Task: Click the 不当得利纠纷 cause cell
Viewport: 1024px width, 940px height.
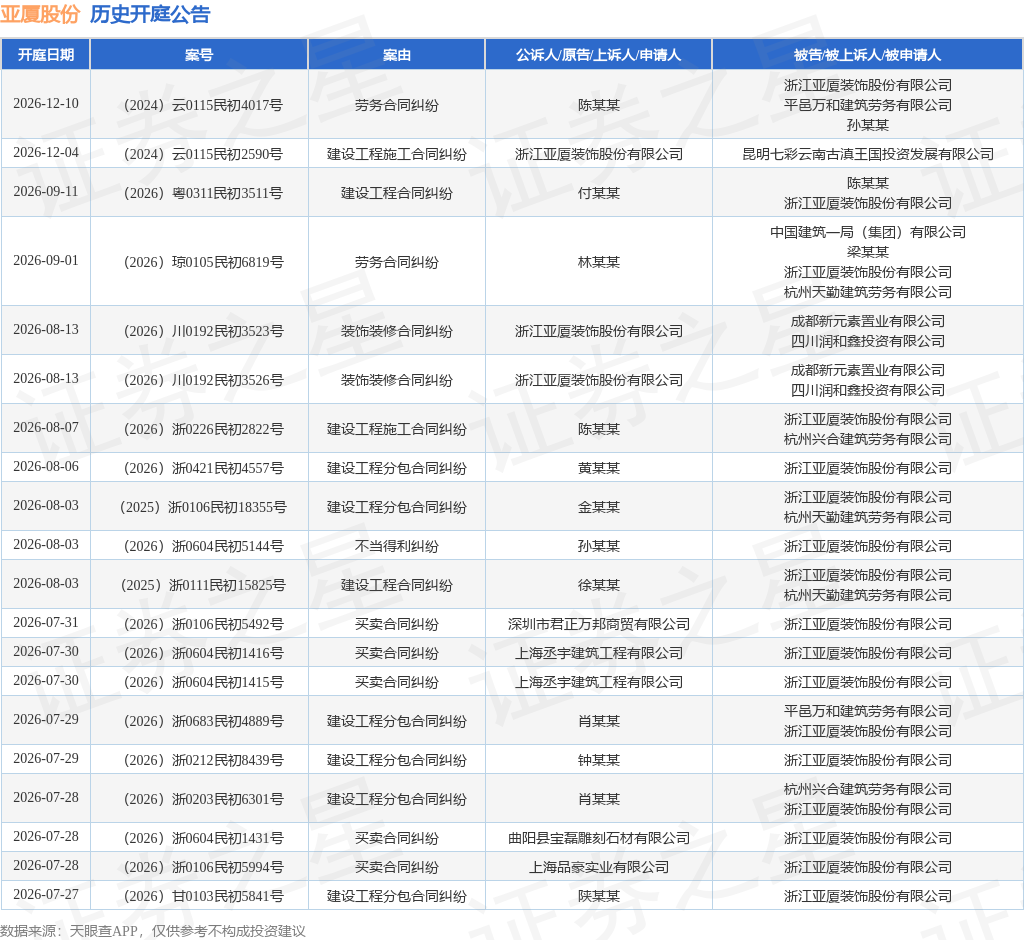Action: pos(396,546)
